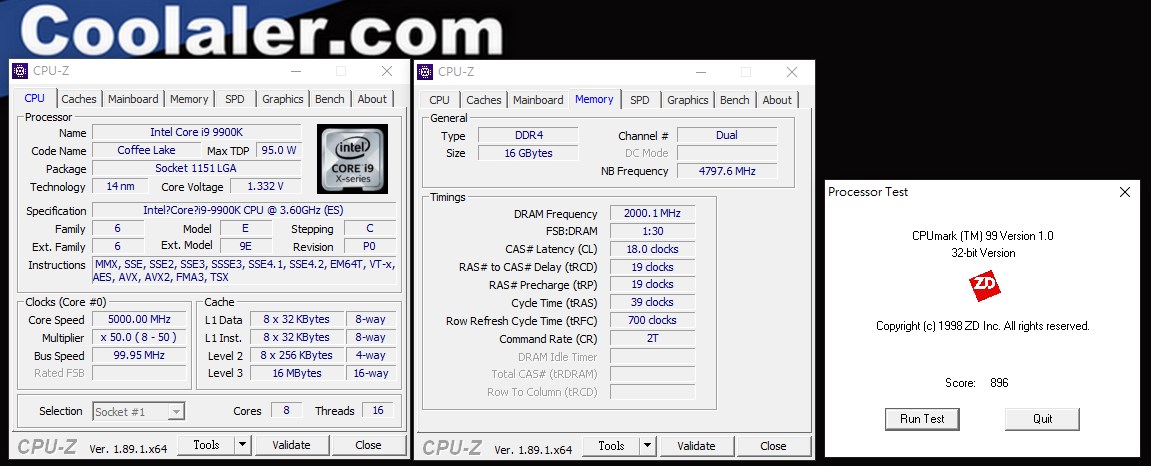Open Graphics tab in right CPU-Z window
Viewport: 1151px width, 466px height.
(688, 100)
